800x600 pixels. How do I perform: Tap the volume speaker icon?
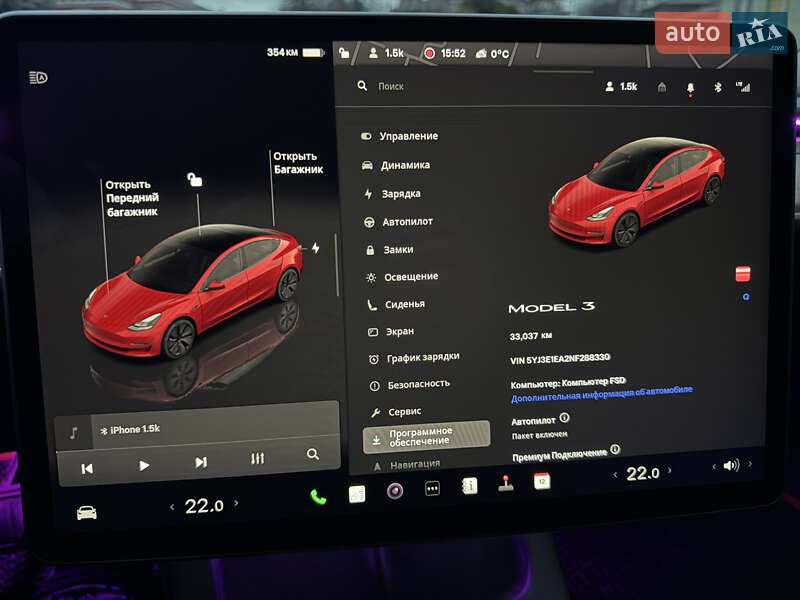(x=731, y=465)
